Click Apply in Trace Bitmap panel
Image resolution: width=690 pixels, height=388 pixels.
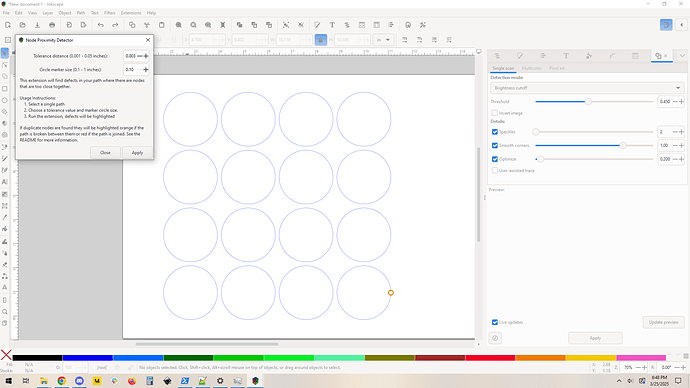(x=595, y=338)
